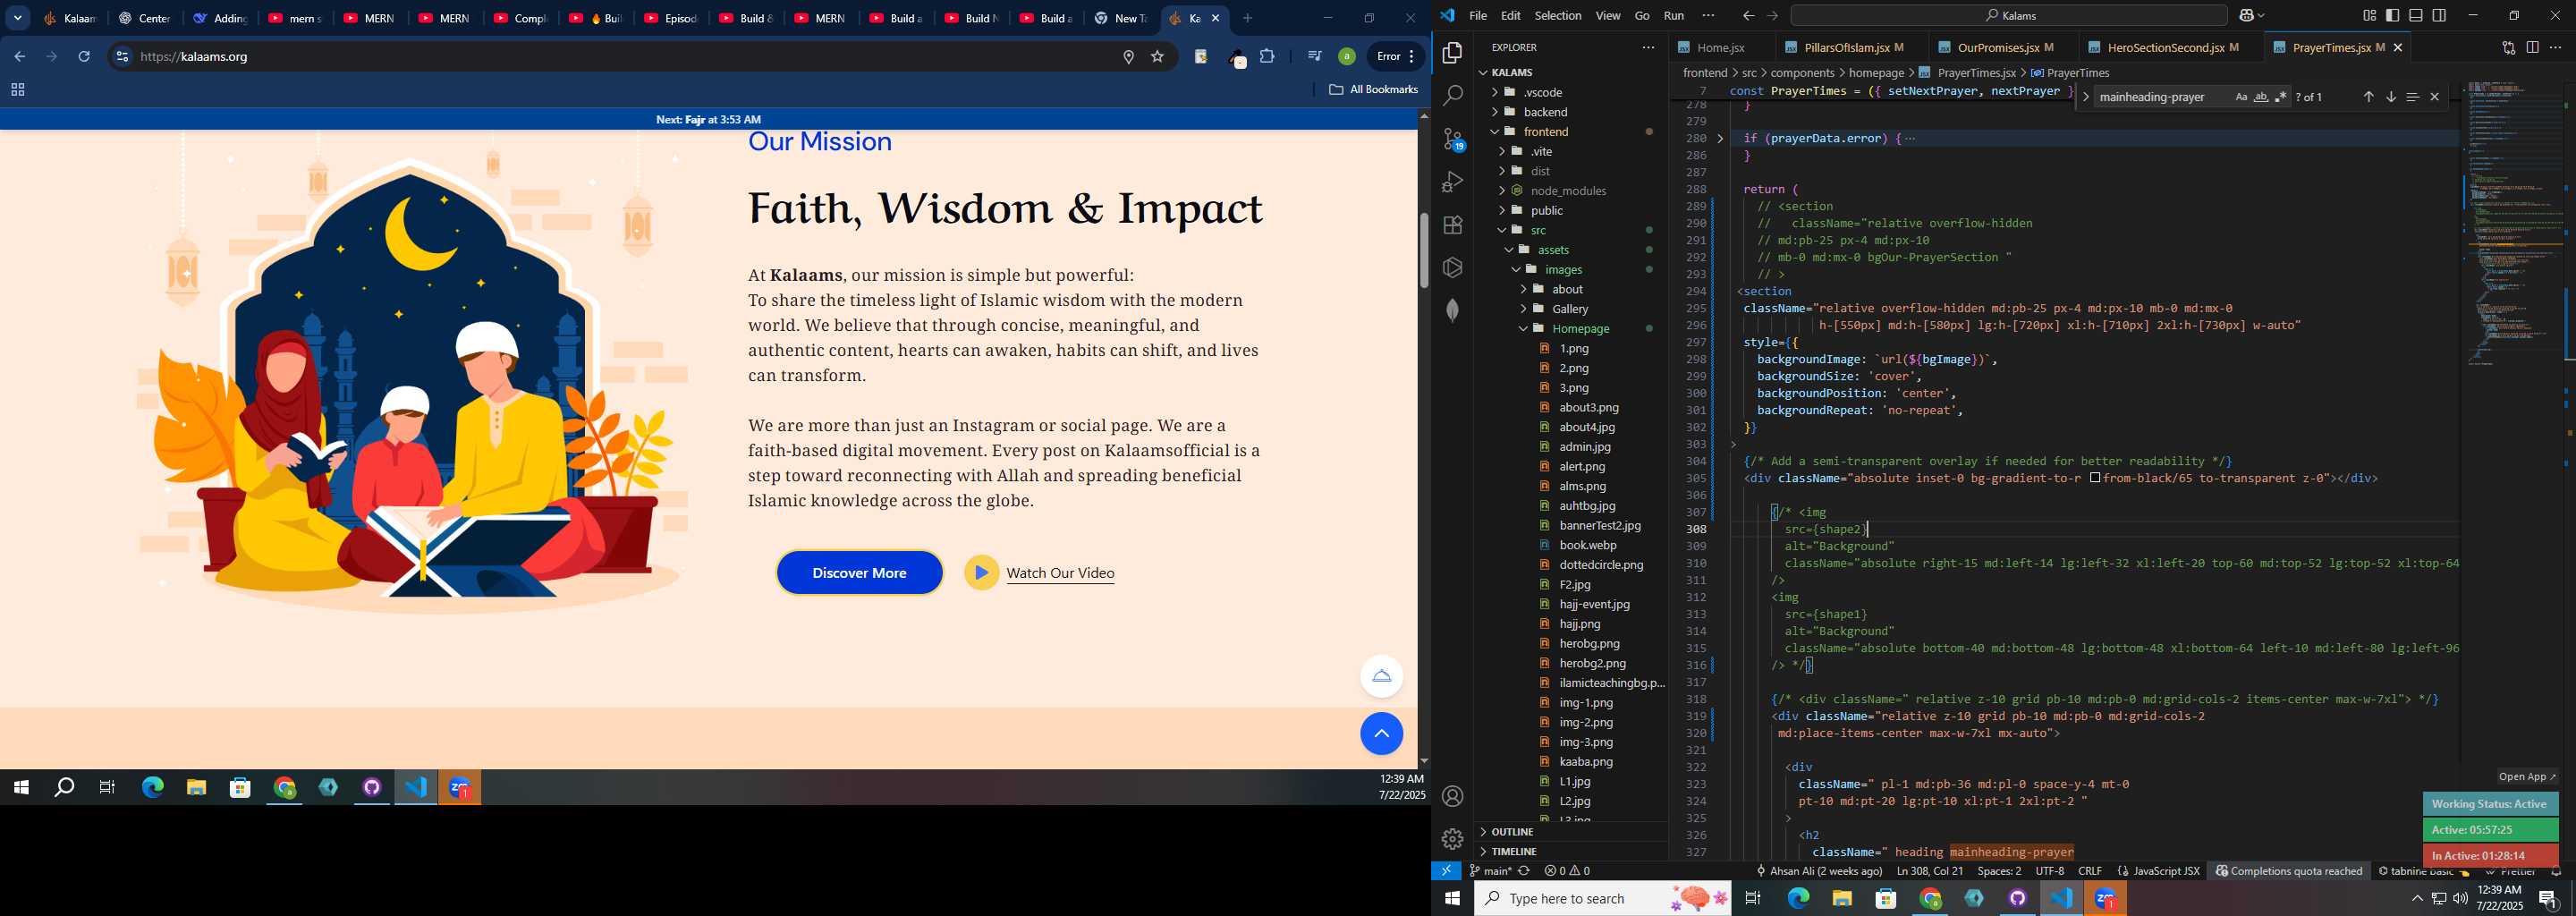Viewport: 2576px width, 916px height.
Task: Expand the TIMELINE section
Action: pos(1571,851)
